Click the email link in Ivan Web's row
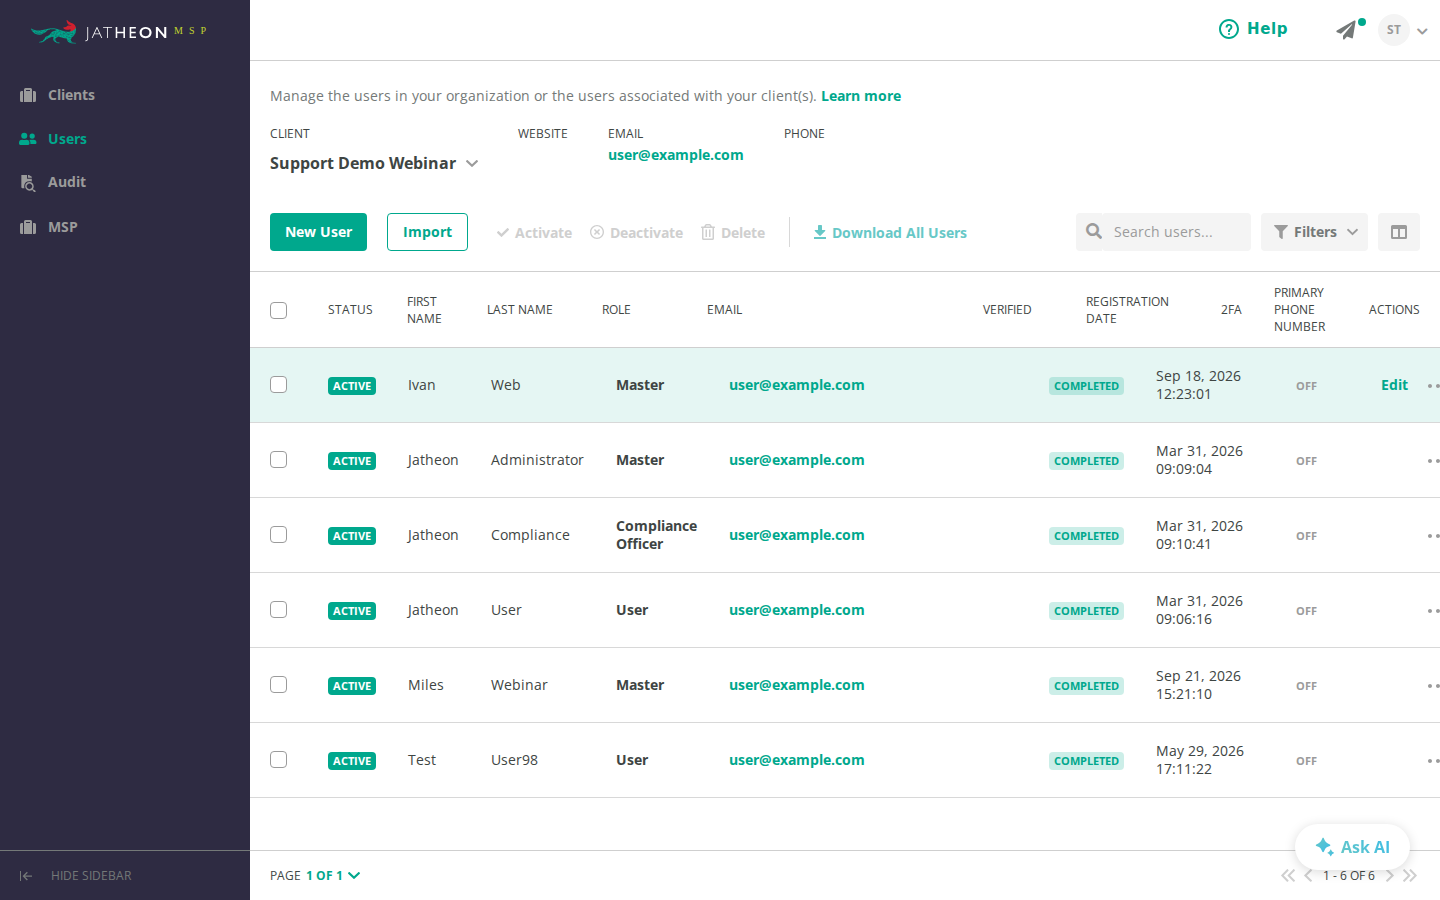 click(x=797, y=385)
